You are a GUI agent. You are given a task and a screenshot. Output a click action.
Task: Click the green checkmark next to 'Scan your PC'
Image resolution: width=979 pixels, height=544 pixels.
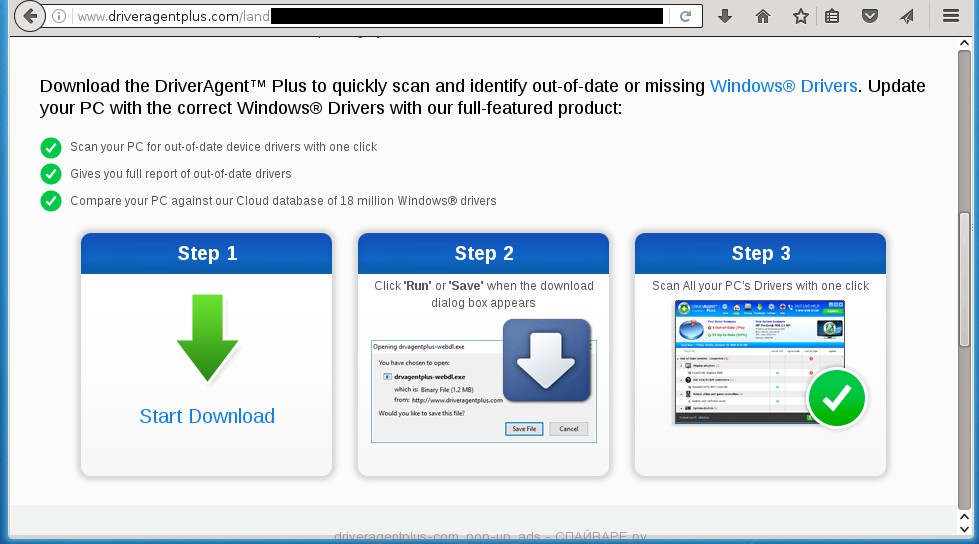(51, 147)
